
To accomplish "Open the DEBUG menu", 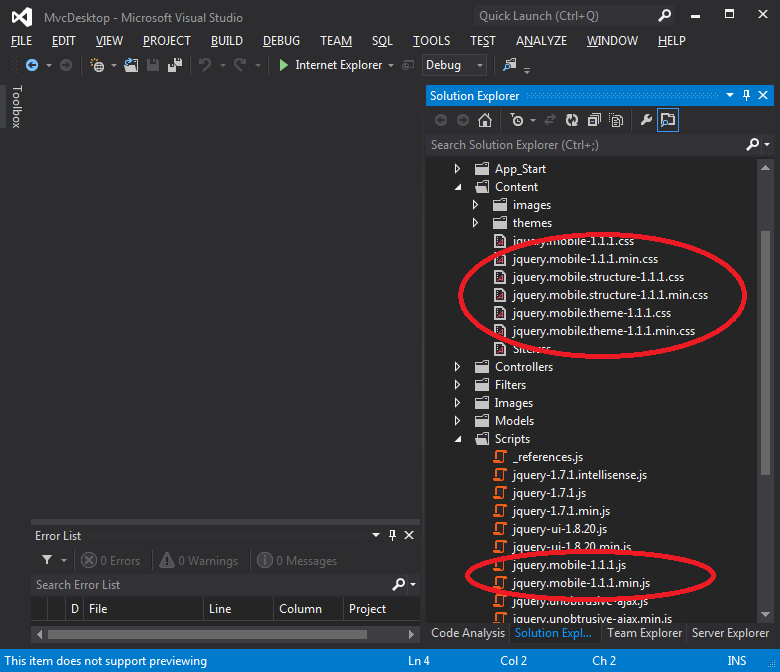I will [282, 41].
